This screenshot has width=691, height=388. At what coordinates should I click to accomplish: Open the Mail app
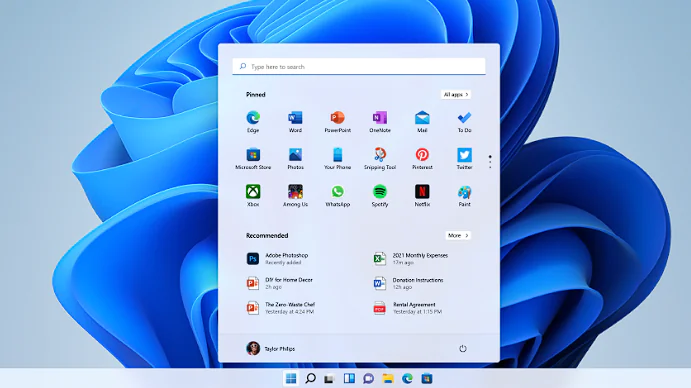422,122
